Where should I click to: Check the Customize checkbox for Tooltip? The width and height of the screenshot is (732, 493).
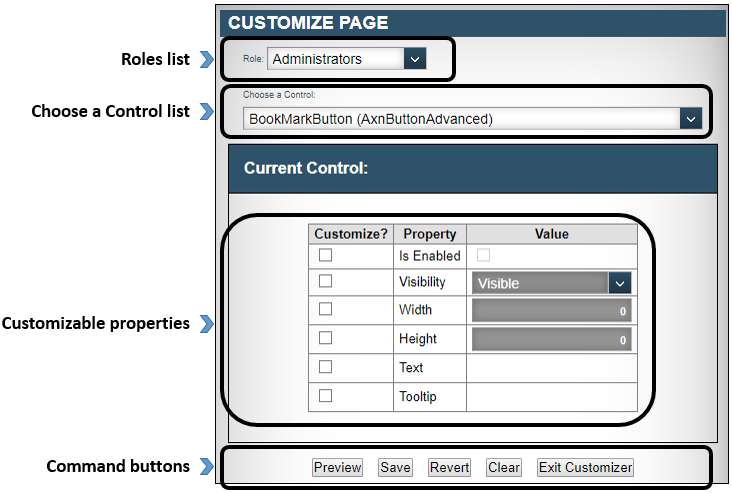click(325, 396)
